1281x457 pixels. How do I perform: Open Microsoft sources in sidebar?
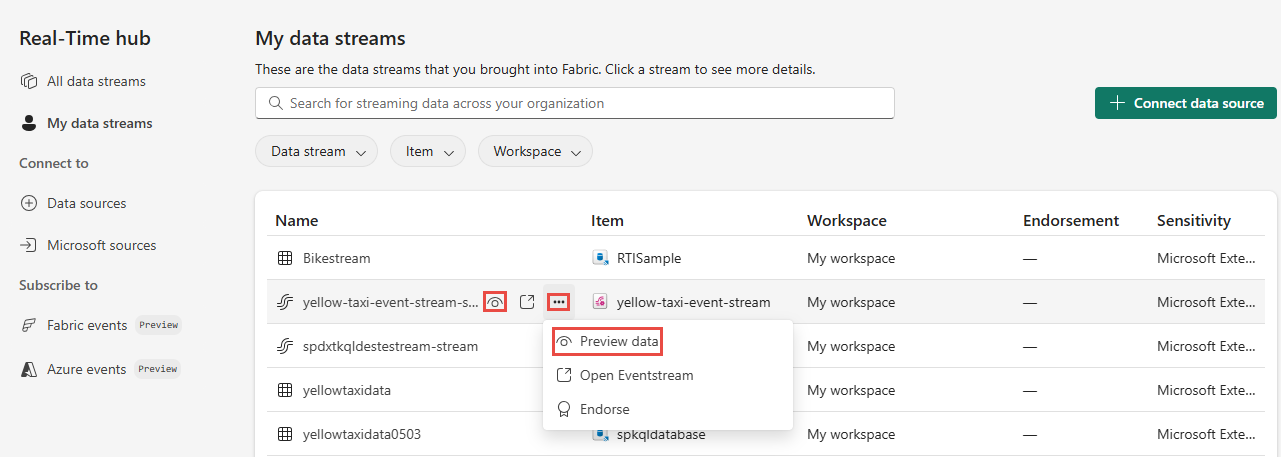click(x=102, y=245)
